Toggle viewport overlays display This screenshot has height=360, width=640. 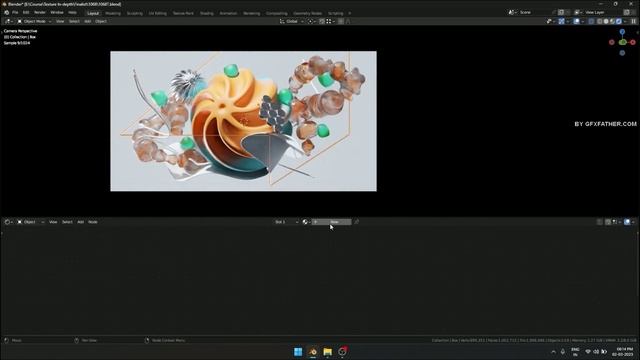click(x=576, y=21)
